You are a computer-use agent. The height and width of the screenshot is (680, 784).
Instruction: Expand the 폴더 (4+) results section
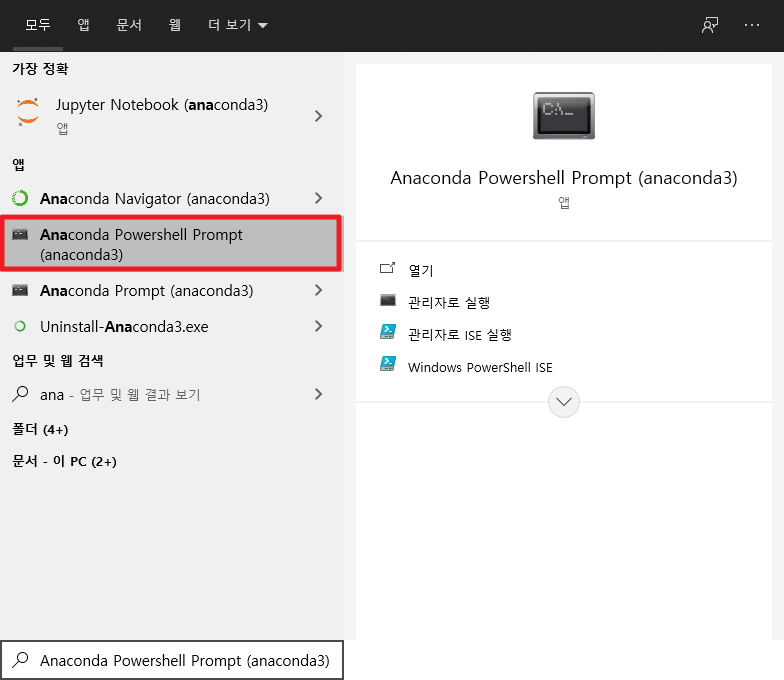[x=40, y=430]
